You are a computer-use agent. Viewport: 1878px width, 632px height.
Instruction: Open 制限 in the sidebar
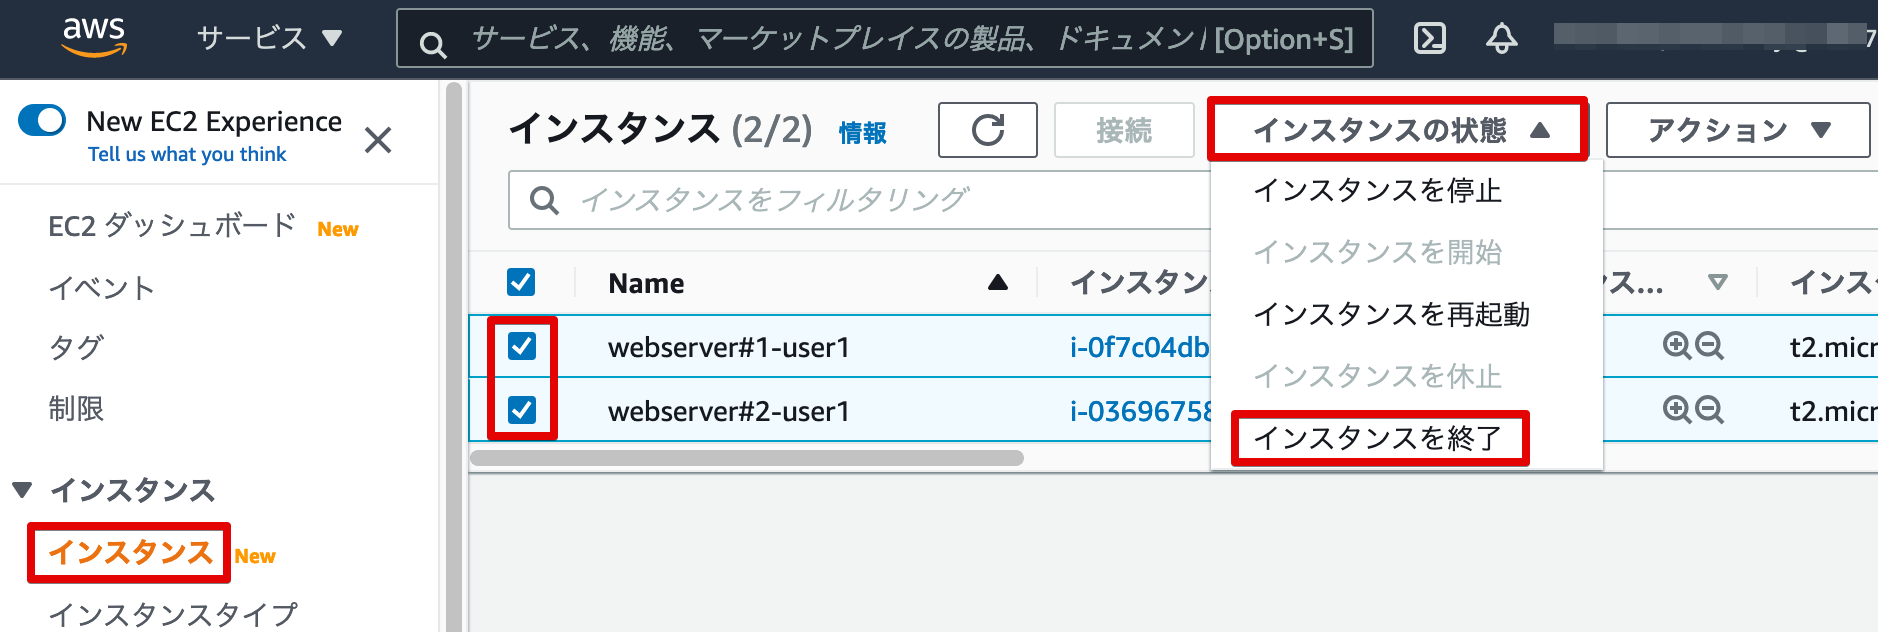tap(76, 408)
